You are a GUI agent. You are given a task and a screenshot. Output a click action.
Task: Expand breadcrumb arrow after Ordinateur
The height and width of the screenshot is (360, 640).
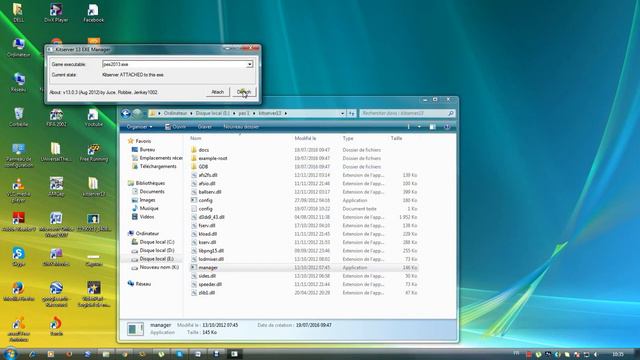(191, 113)
